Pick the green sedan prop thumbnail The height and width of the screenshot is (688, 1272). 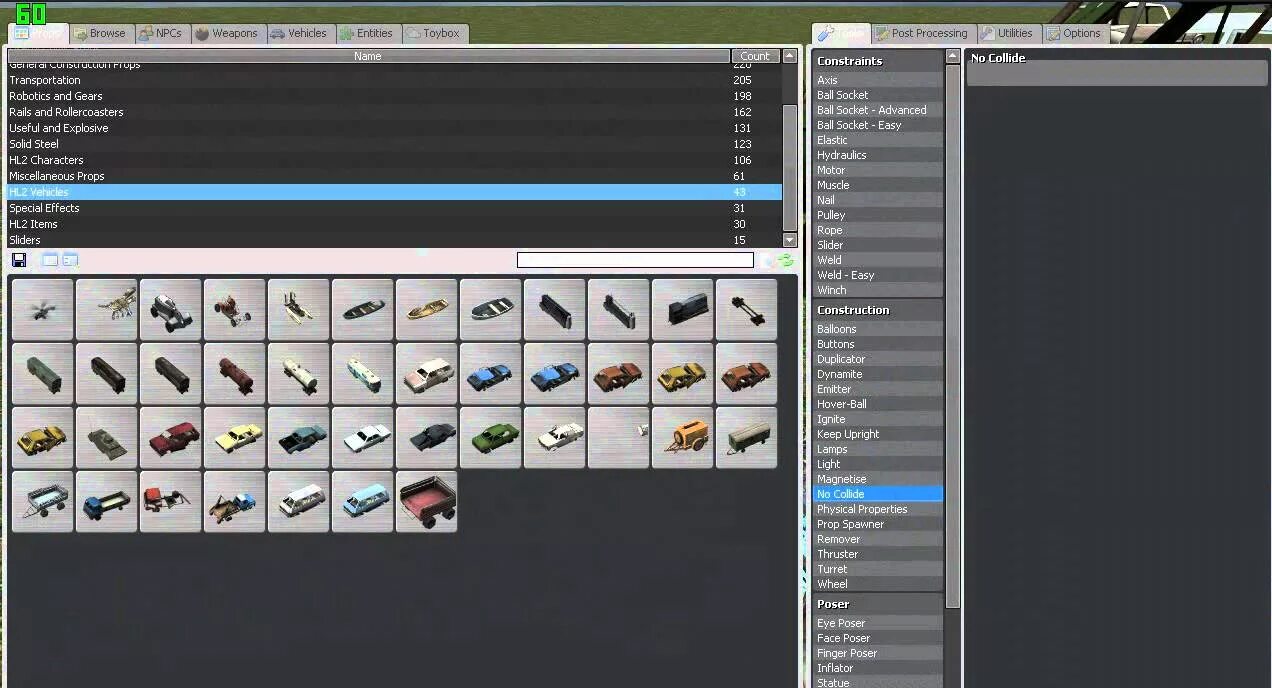[x=491, y=438]
